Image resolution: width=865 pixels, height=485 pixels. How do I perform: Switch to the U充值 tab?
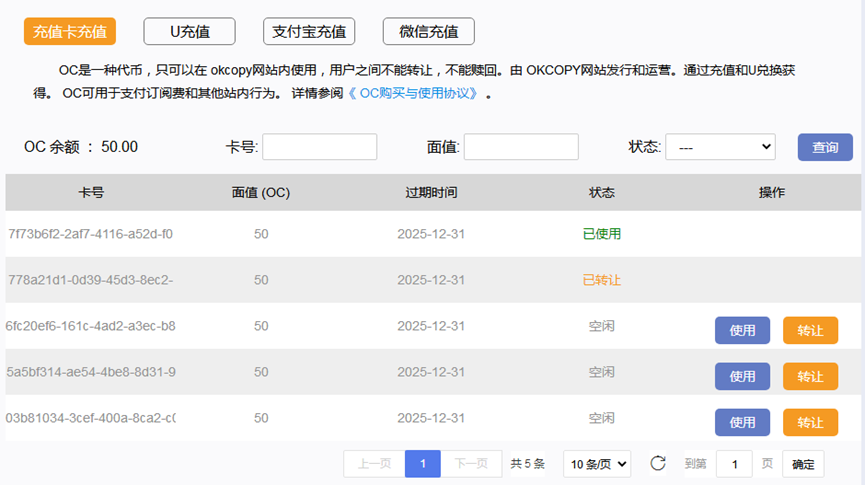point(189,31)
